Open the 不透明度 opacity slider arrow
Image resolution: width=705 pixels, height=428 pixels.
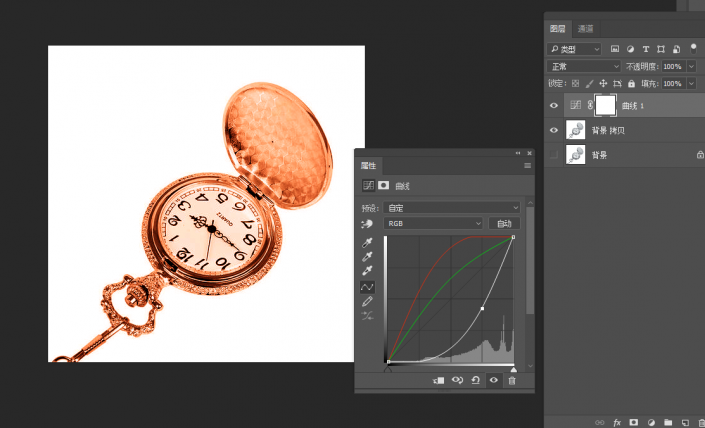click(692, 67)
